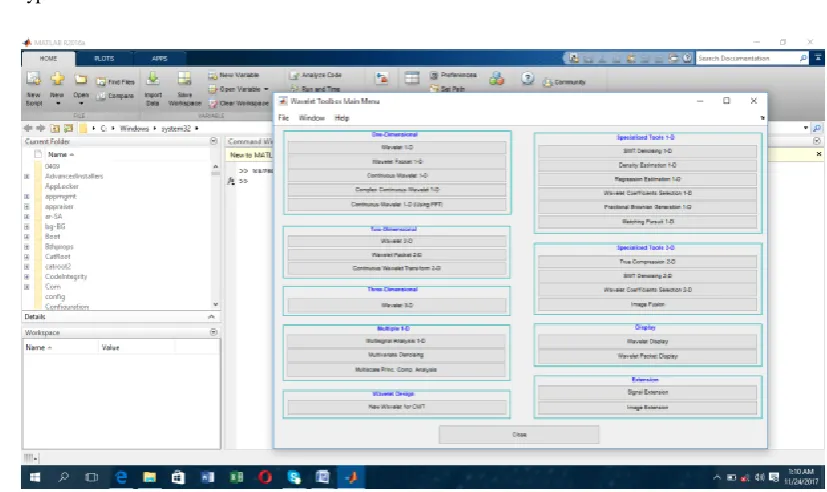The image size is (827, 492).
Task: Click the up one level folder icon
Action: (x=55, y=128)
